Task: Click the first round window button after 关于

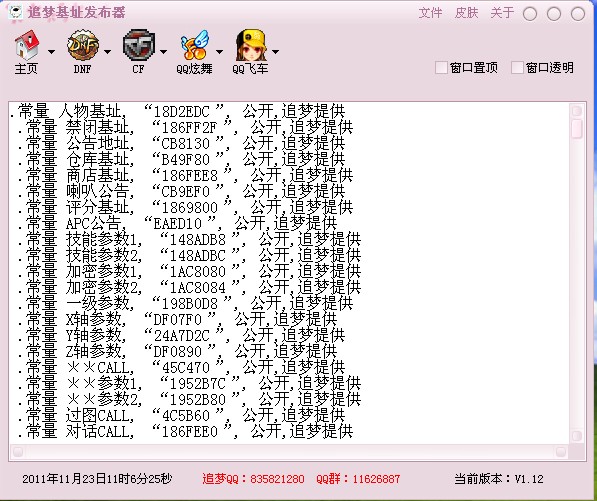Action: (530, 14)
